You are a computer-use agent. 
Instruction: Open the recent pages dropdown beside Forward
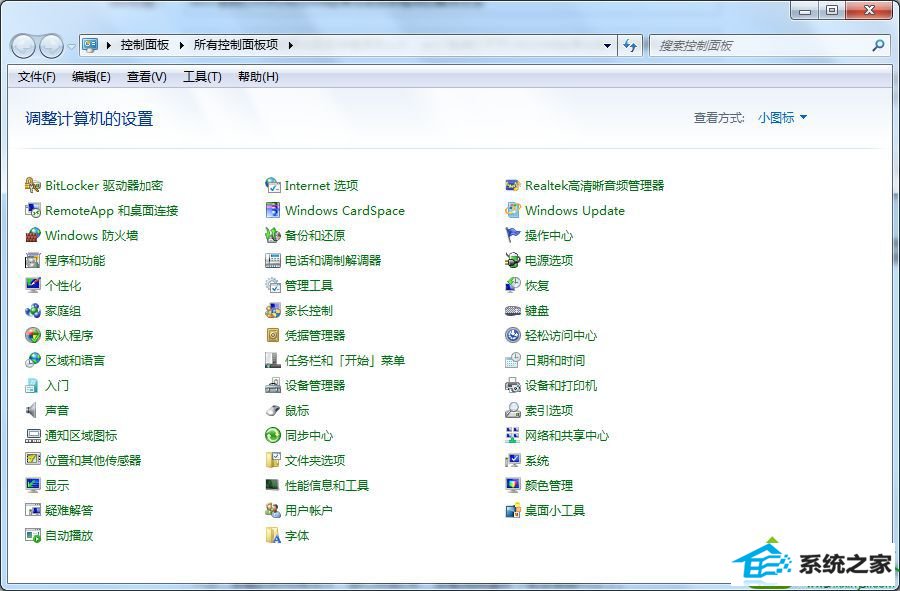pos(71,46)
